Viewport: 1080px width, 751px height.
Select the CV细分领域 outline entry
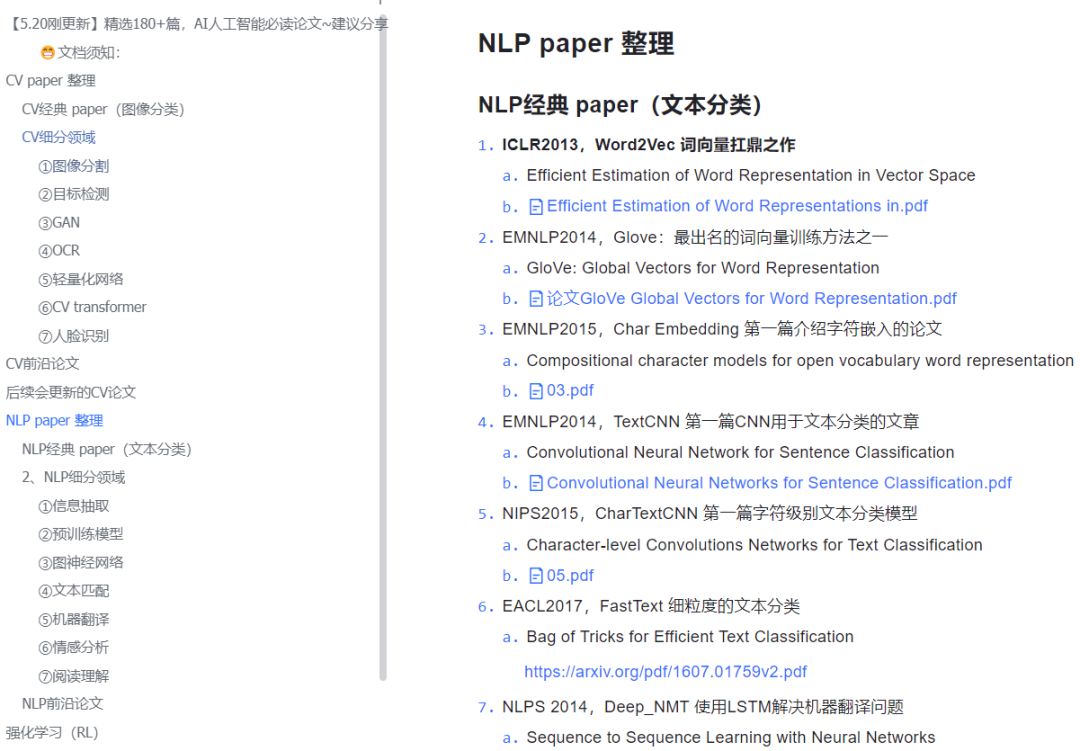tap(59, 138)
